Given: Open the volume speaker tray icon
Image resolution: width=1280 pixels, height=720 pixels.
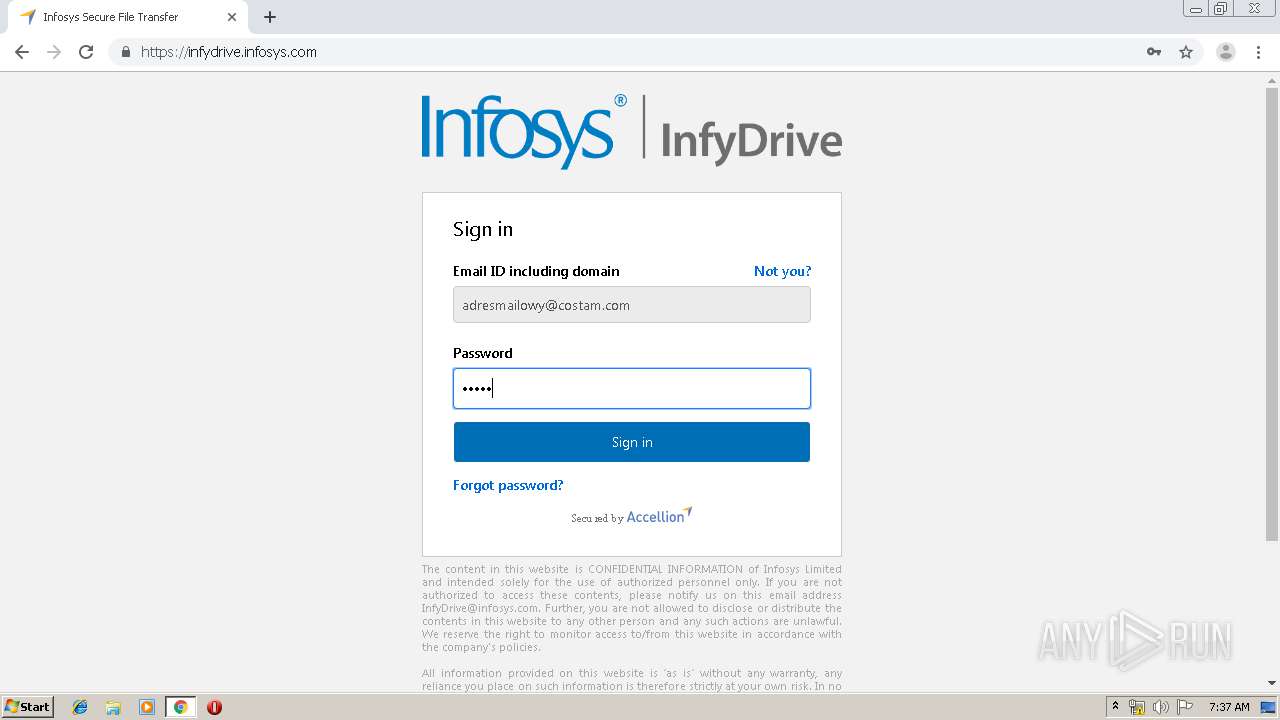Looking at the screenshot, I should tap(1160, 707).
